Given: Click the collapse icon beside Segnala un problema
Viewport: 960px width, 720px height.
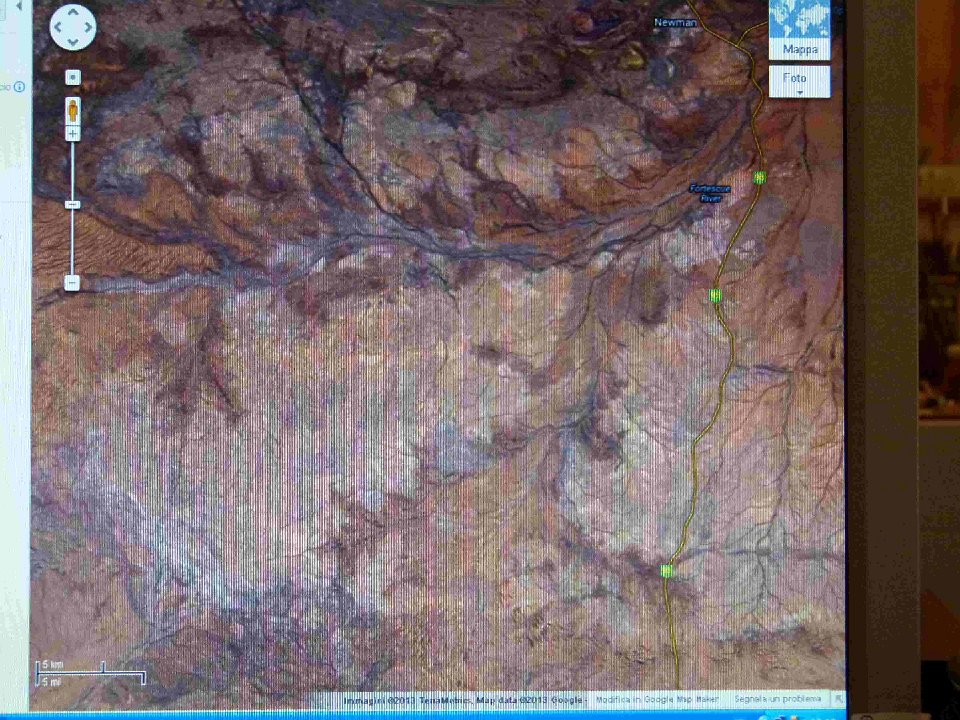Looking at the screenshot, I should 839,699.
